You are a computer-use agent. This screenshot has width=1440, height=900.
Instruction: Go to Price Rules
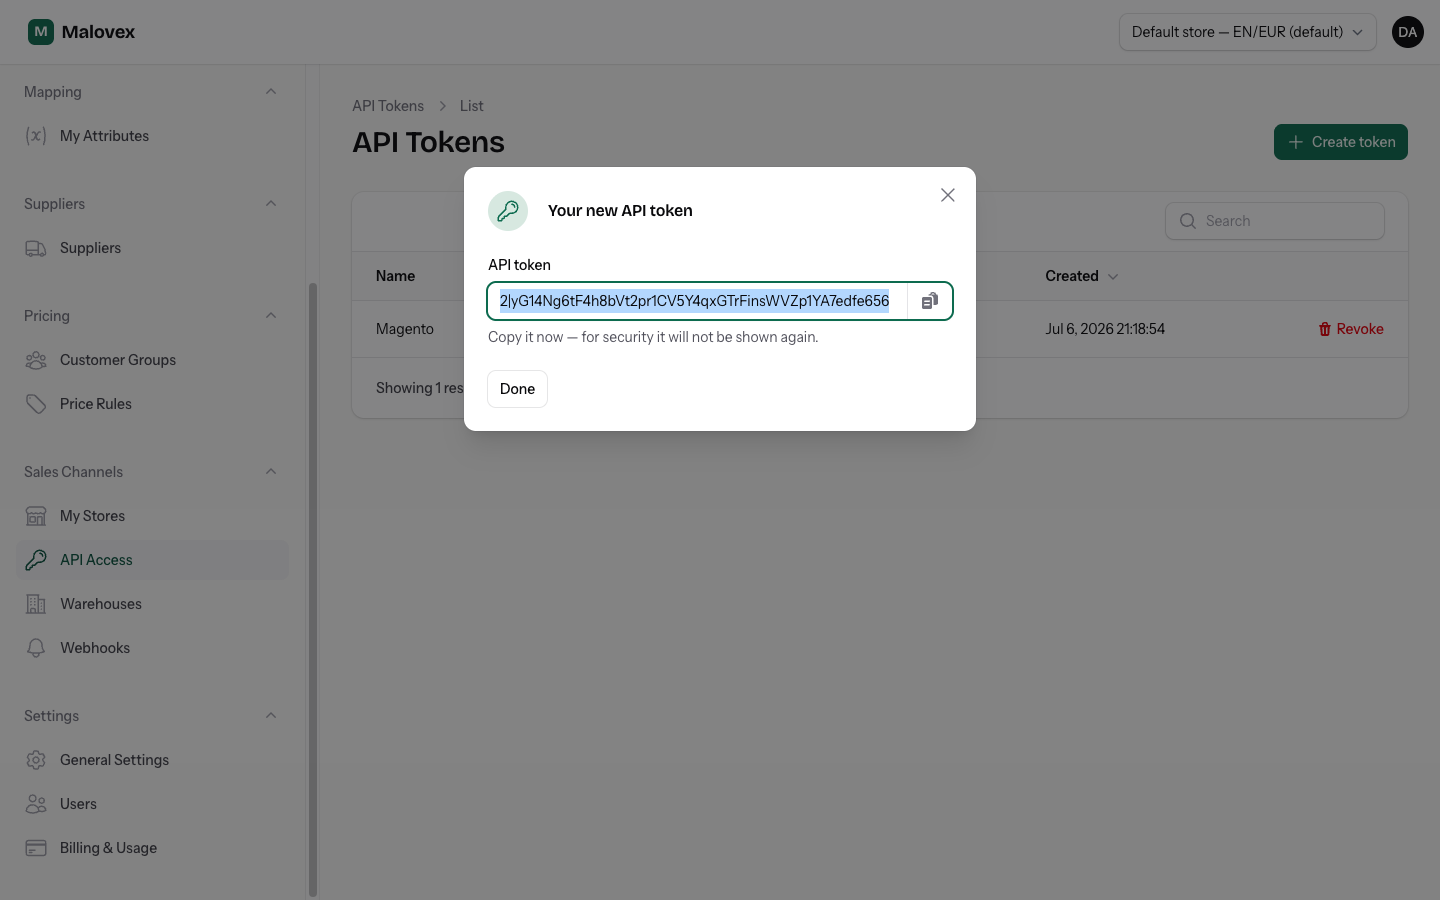point(152,404)
